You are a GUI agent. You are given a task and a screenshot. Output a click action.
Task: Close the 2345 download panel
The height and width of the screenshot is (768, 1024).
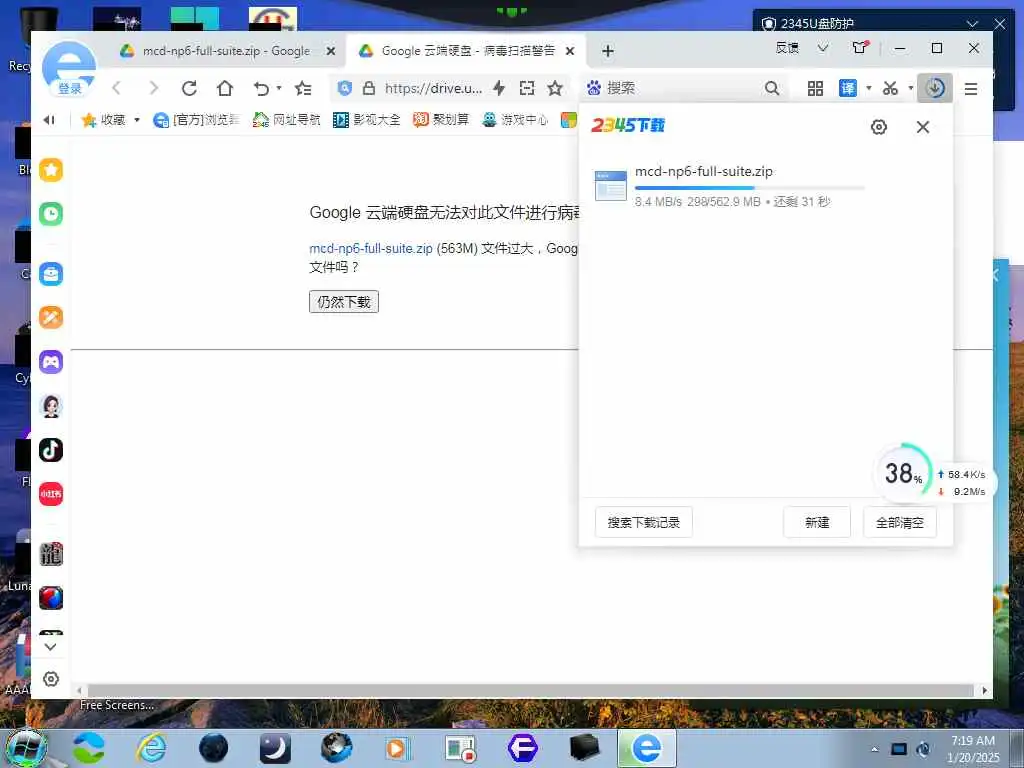pyautogui.click(x=923, y=127)
